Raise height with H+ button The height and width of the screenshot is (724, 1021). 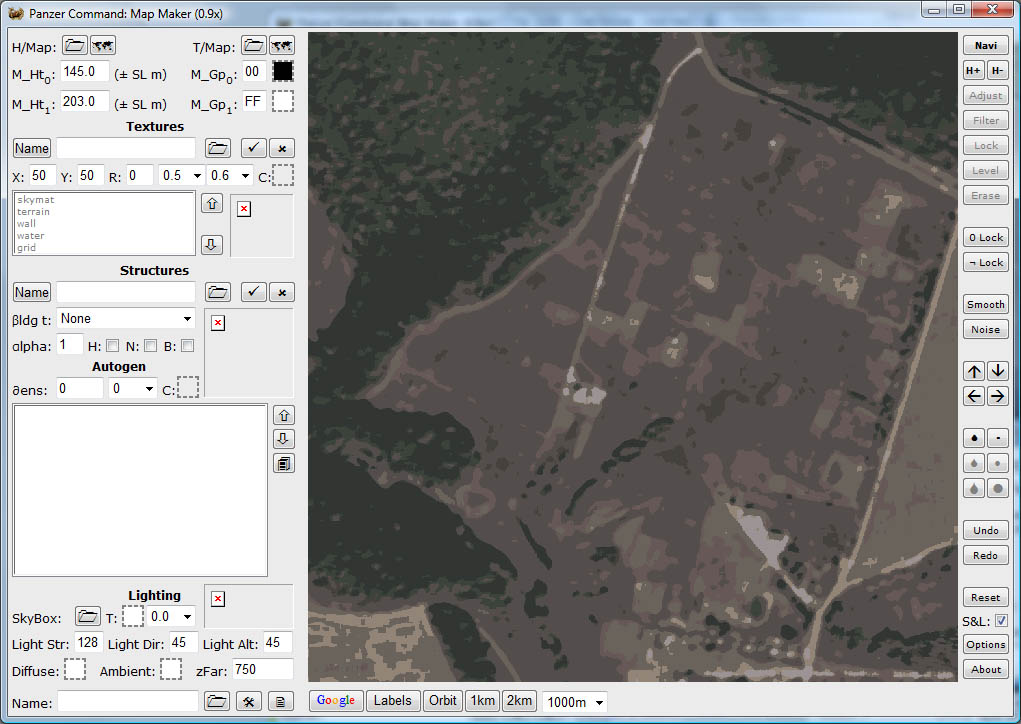coord(973,70)
